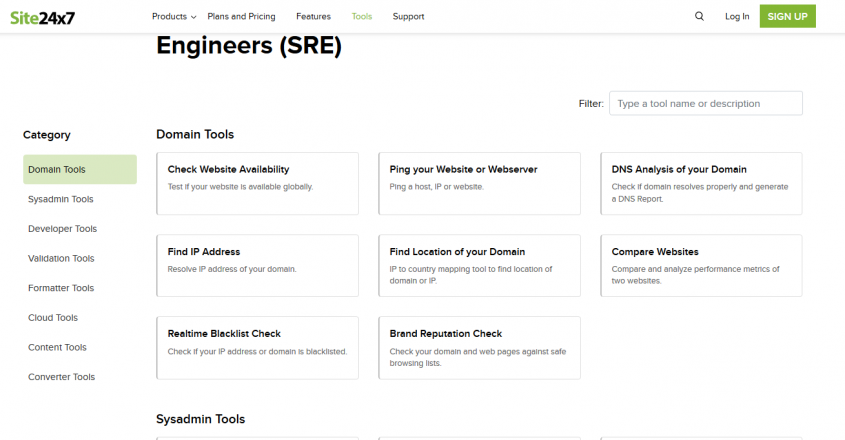Switch to Cloud Tools category
845x440 pixels.
tap(54, 318)
